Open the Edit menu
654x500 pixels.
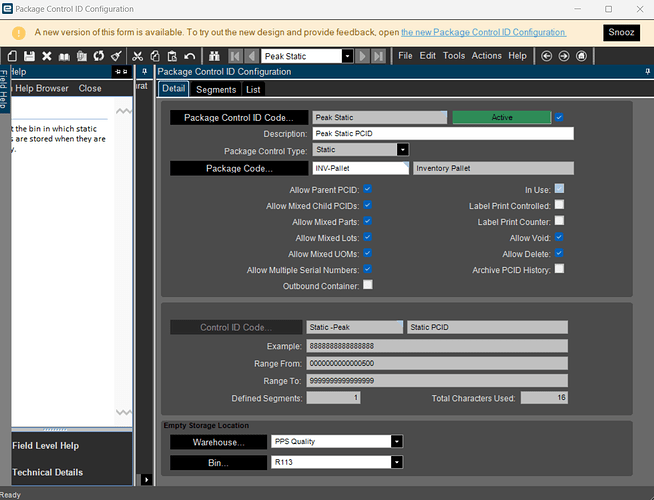point(428,56)
